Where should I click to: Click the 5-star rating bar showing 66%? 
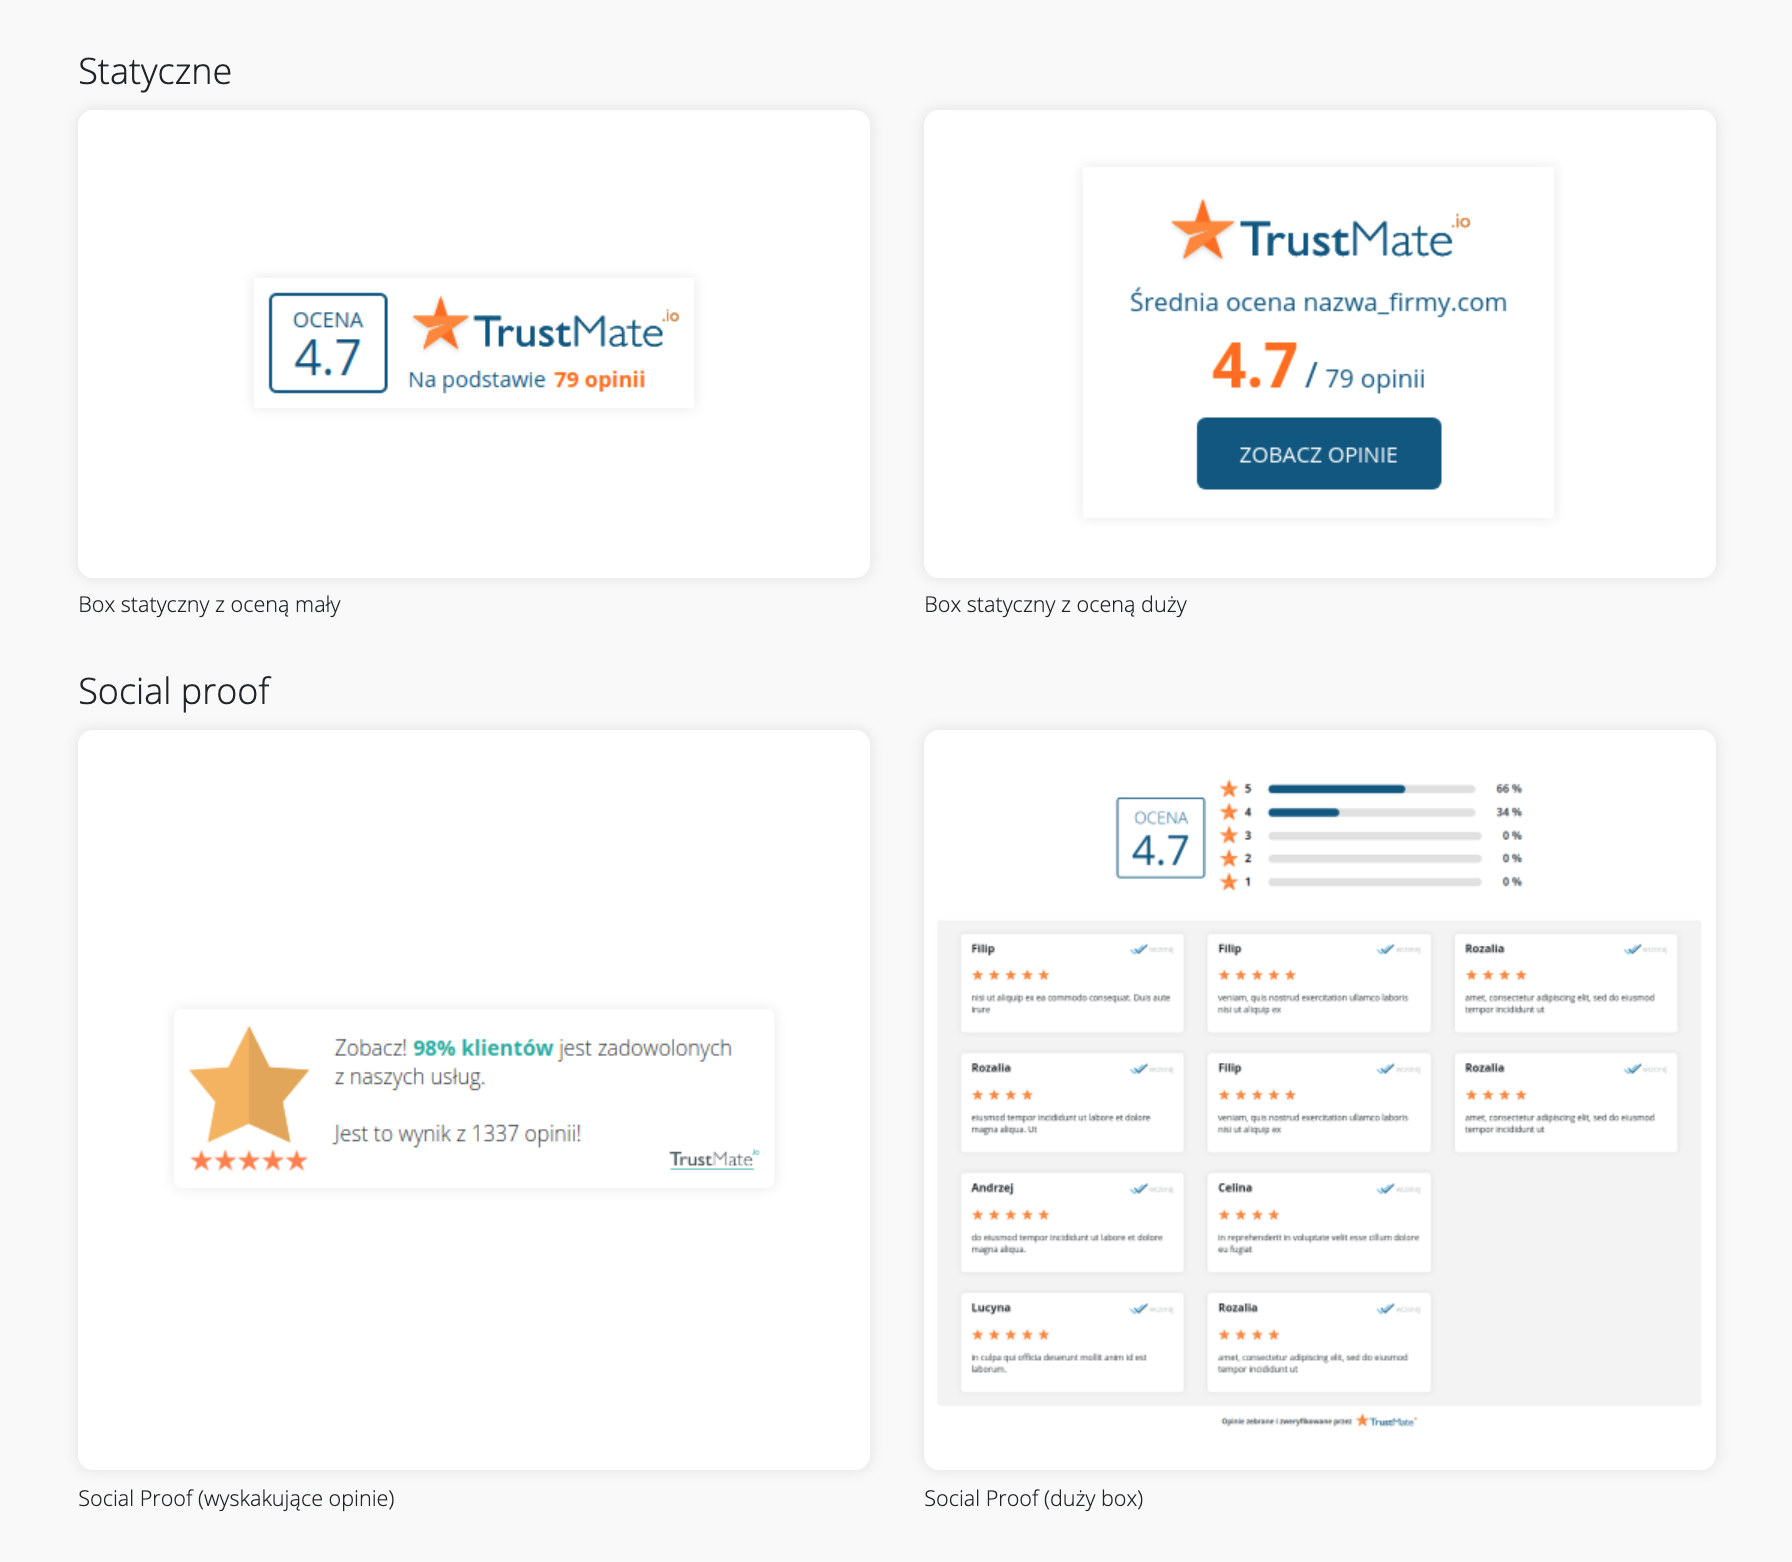(x=1371, y=789)
